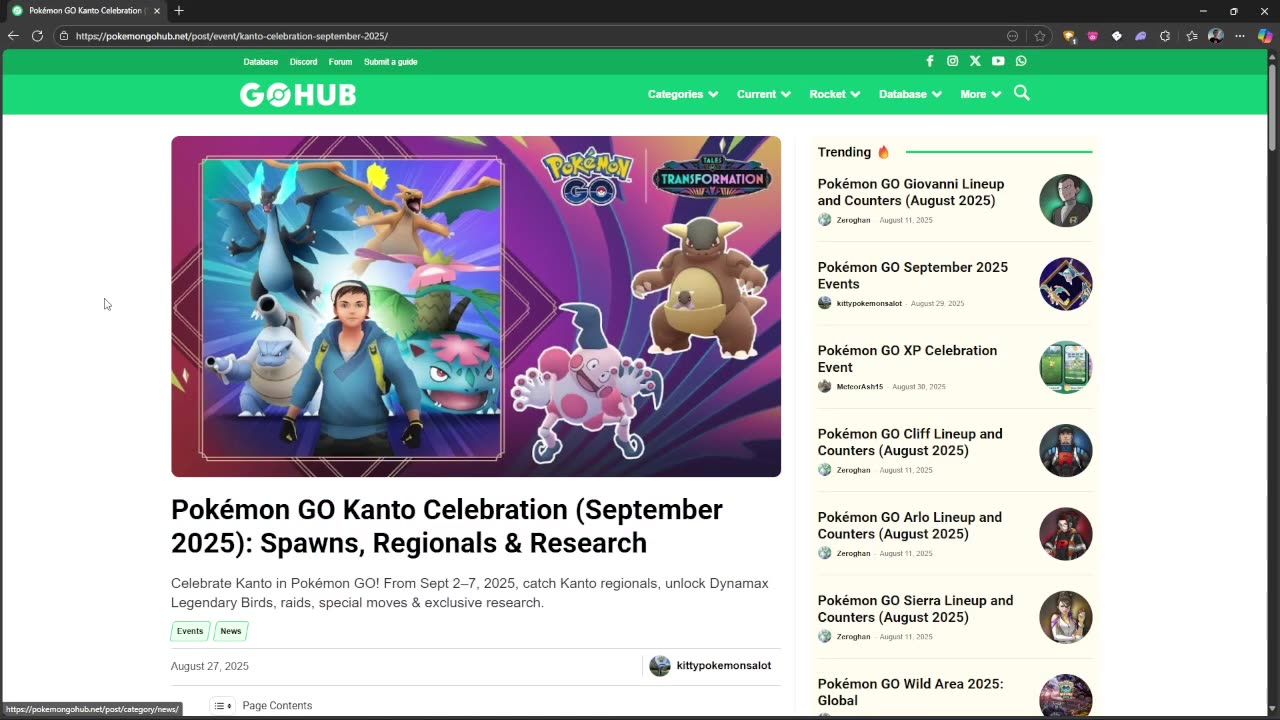The width and height of the screenshot is (1280, 720).
Task: Open a new browser tab with plus button
Action: point(179,11)
